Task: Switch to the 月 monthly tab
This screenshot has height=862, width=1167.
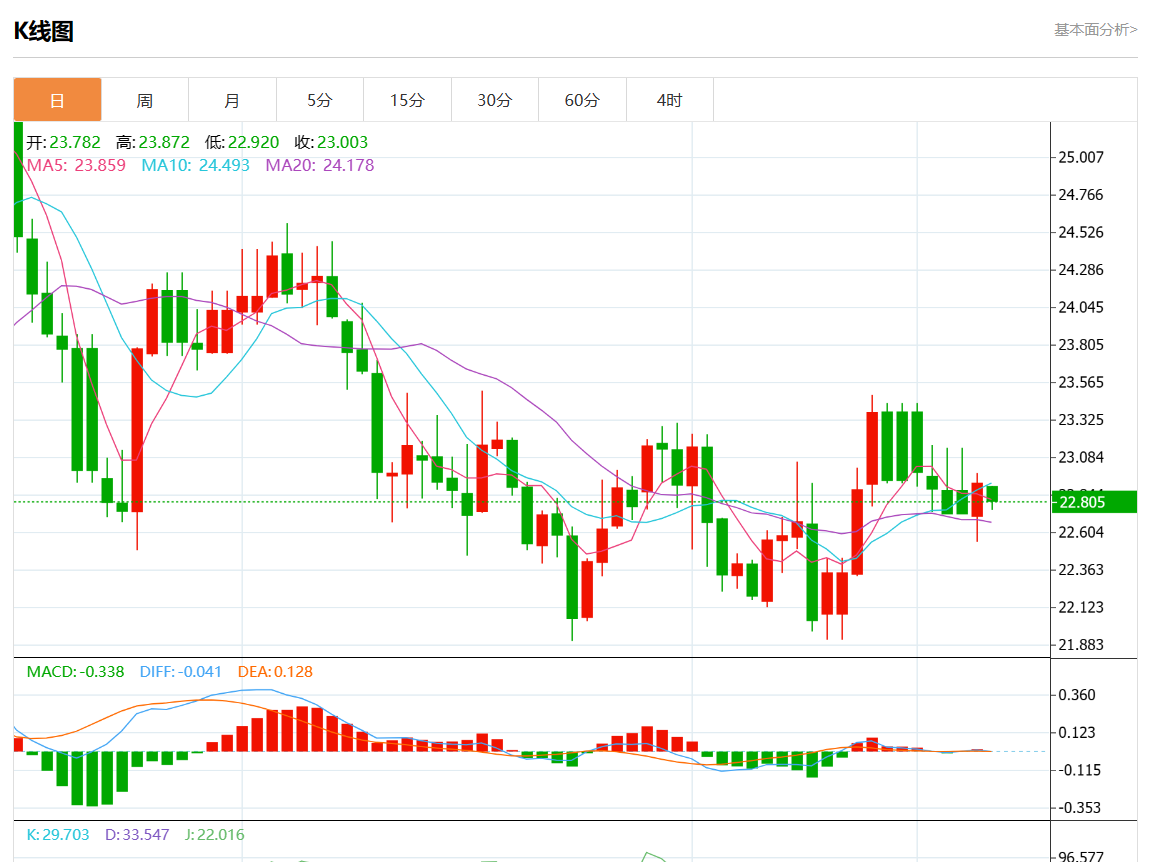Action: 232,100
